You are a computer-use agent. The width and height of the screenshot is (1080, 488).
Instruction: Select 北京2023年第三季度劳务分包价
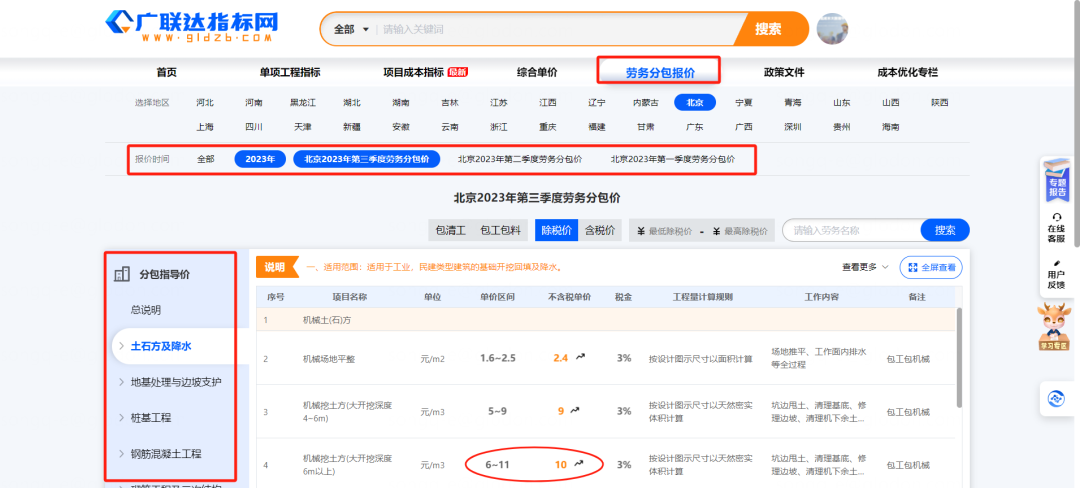point(367,159)
